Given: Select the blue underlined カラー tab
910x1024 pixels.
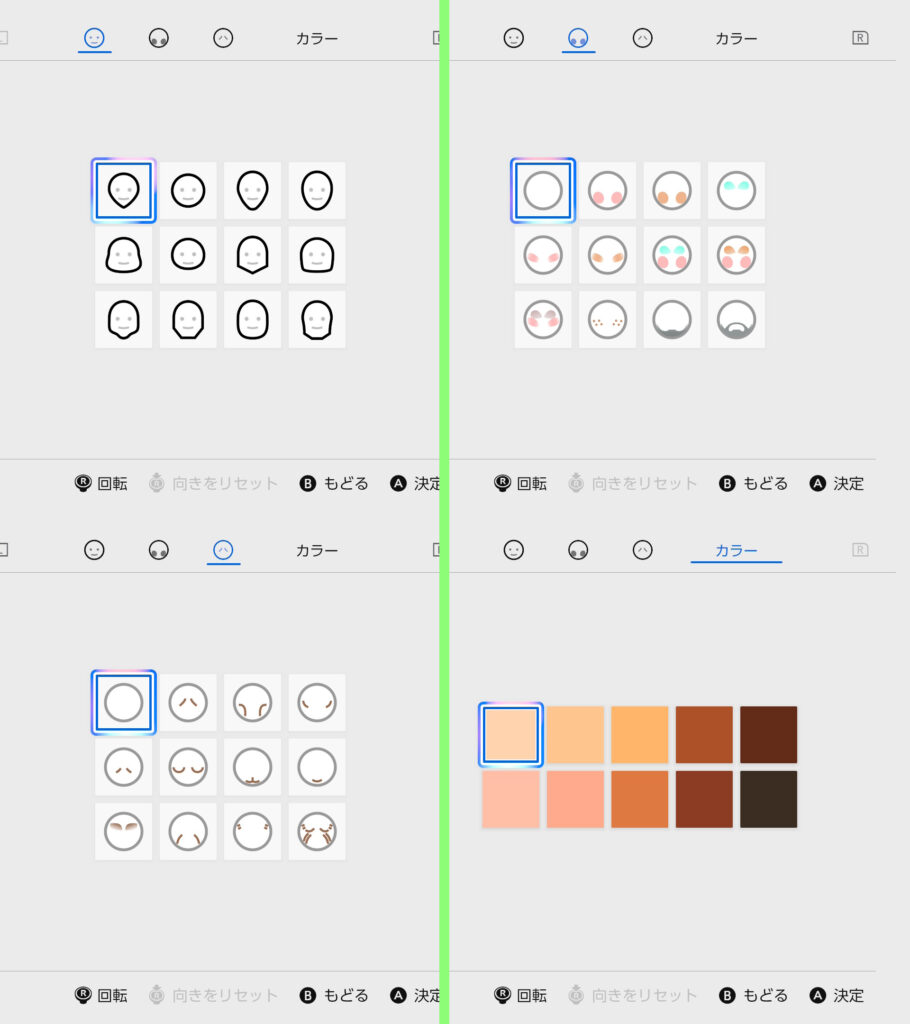Looking at the screenshot, I should [736, 551].
